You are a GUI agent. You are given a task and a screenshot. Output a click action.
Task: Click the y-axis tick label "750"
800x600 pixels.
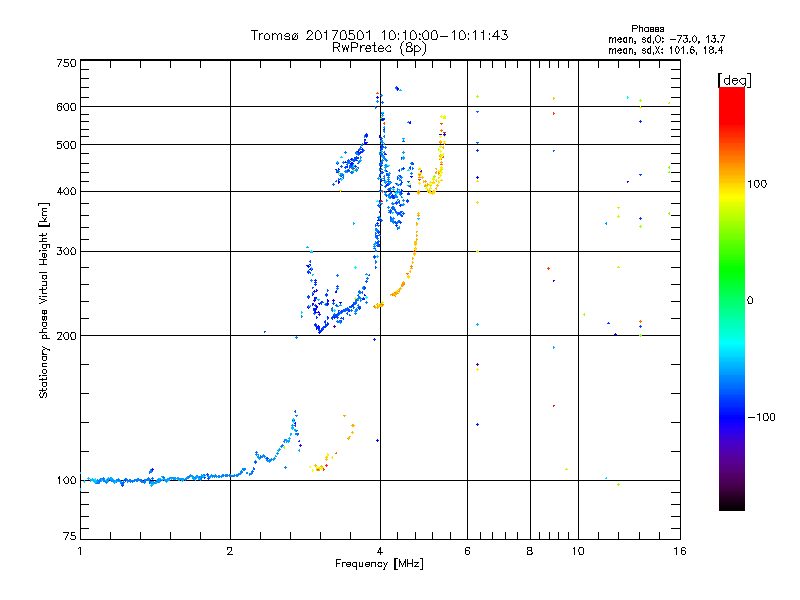click(x=66, y=63)
